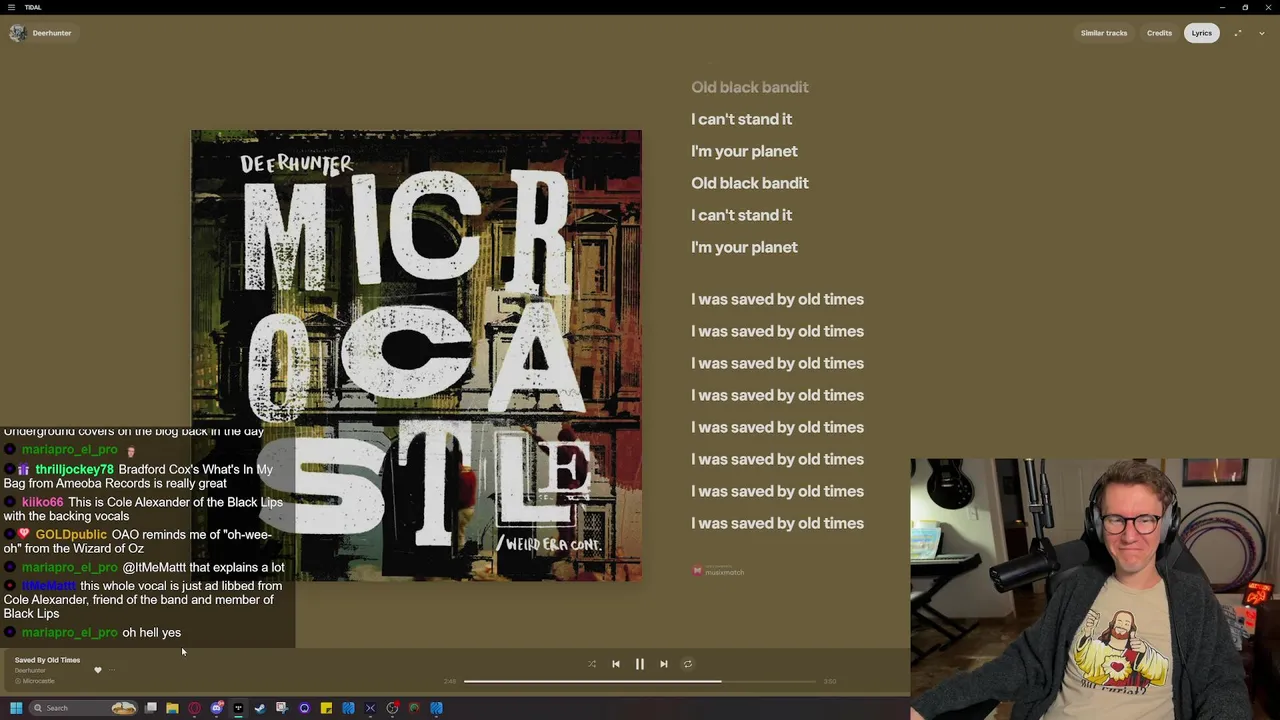Open the purple circle app on the taskbar
This screenshot has width=1280, height=720.
pyautogui.click(x=304, y=708)
